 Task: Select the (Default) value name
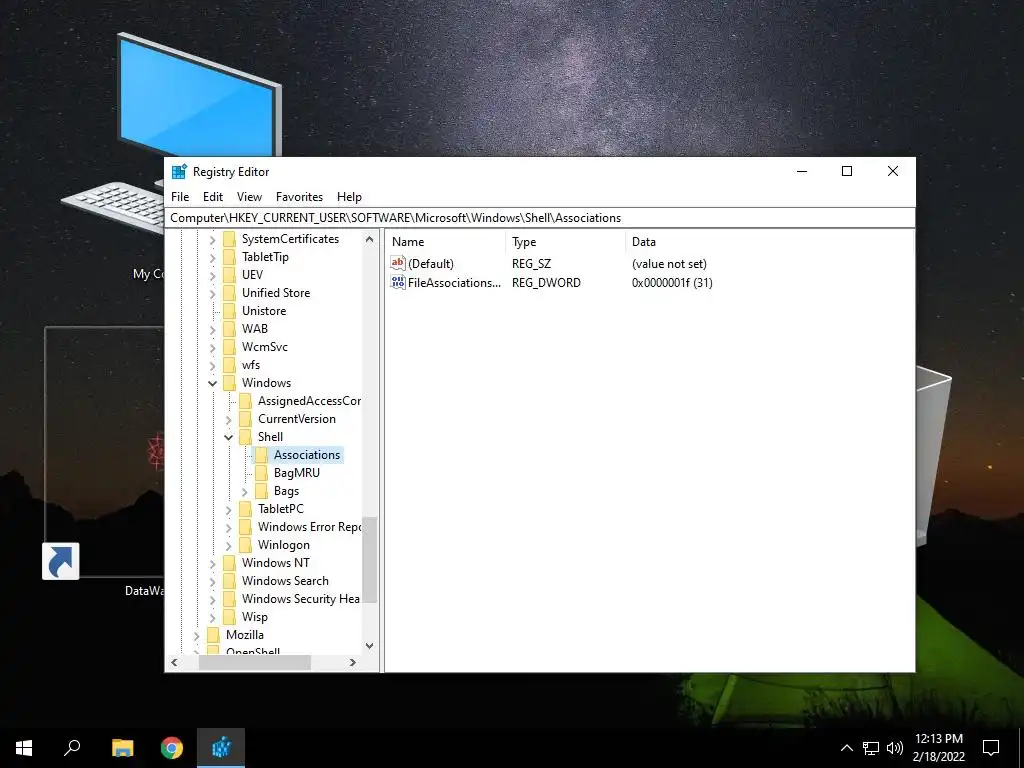point(430,264)
